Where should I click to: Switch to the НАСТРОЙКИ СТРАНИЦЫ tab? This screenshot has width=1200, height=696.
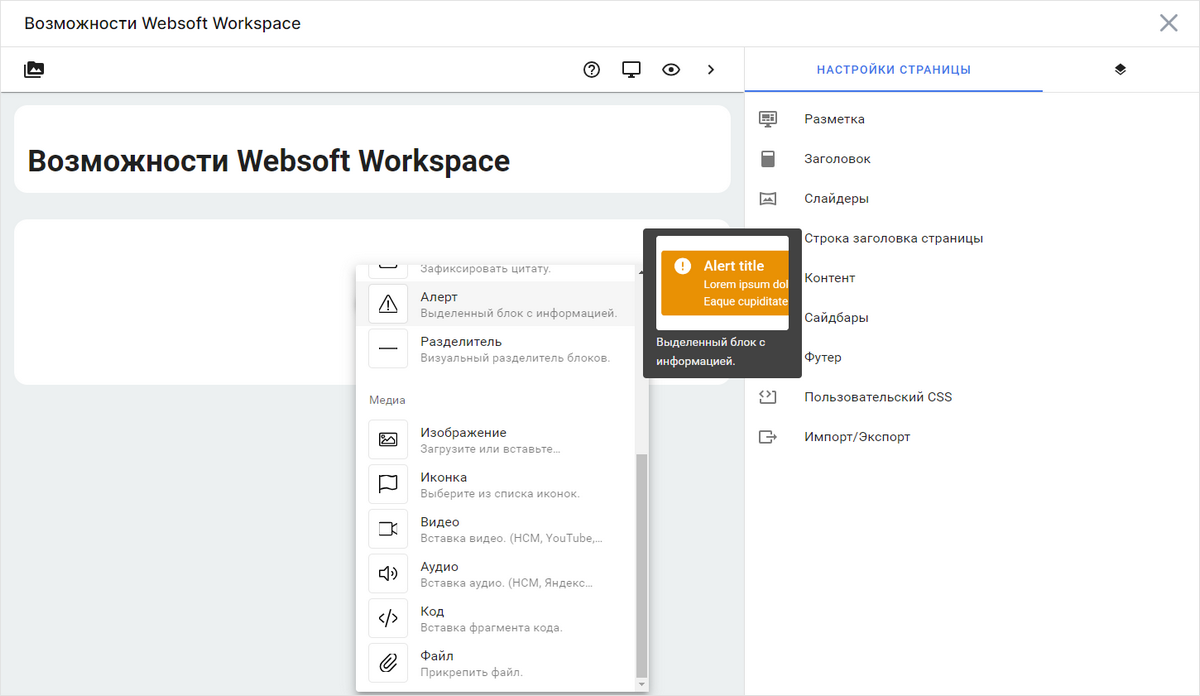(893, 69)
